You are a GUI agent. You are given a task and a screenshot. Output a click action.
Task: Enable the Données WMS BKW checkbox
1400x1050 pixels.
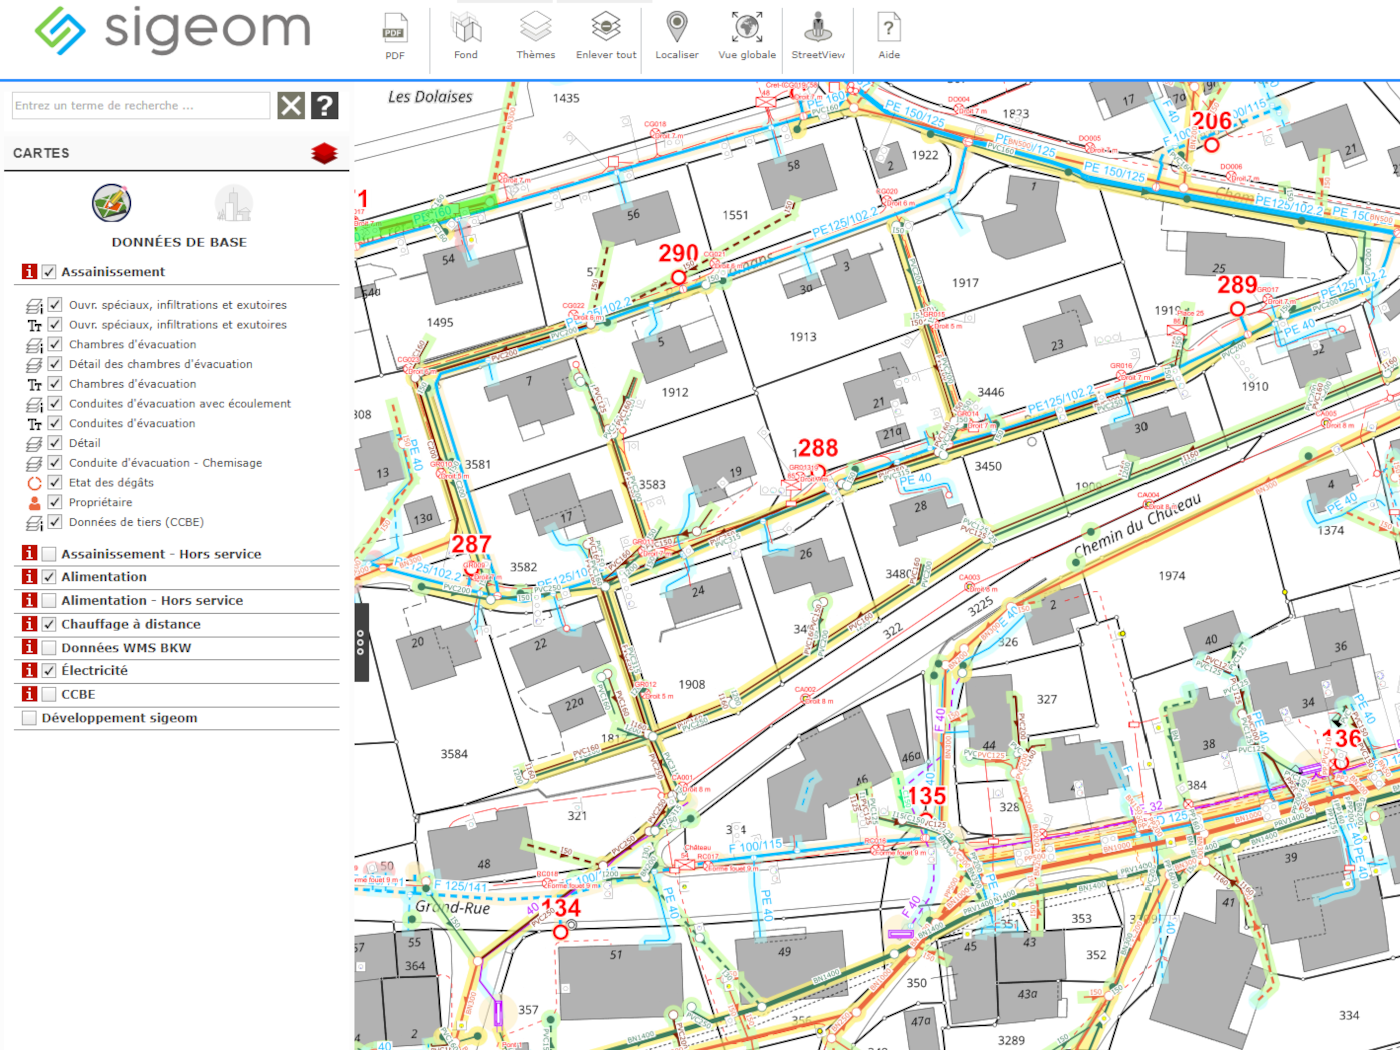(x=49, y=648)
